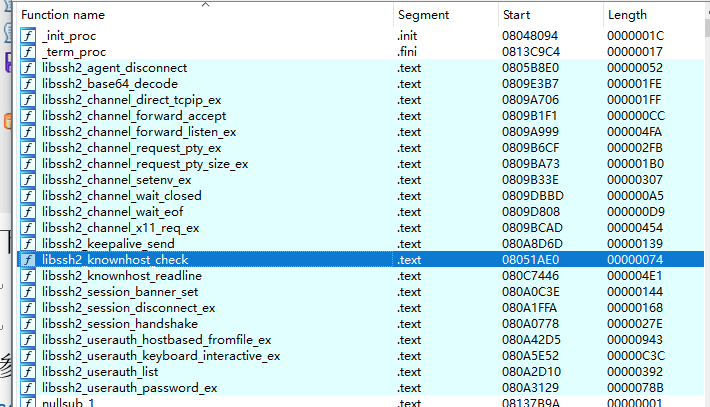This screenshot has width=710, height=407.
Task: Click function icon beside libssh2_channel_forward_accept
Action: [28, 116]
